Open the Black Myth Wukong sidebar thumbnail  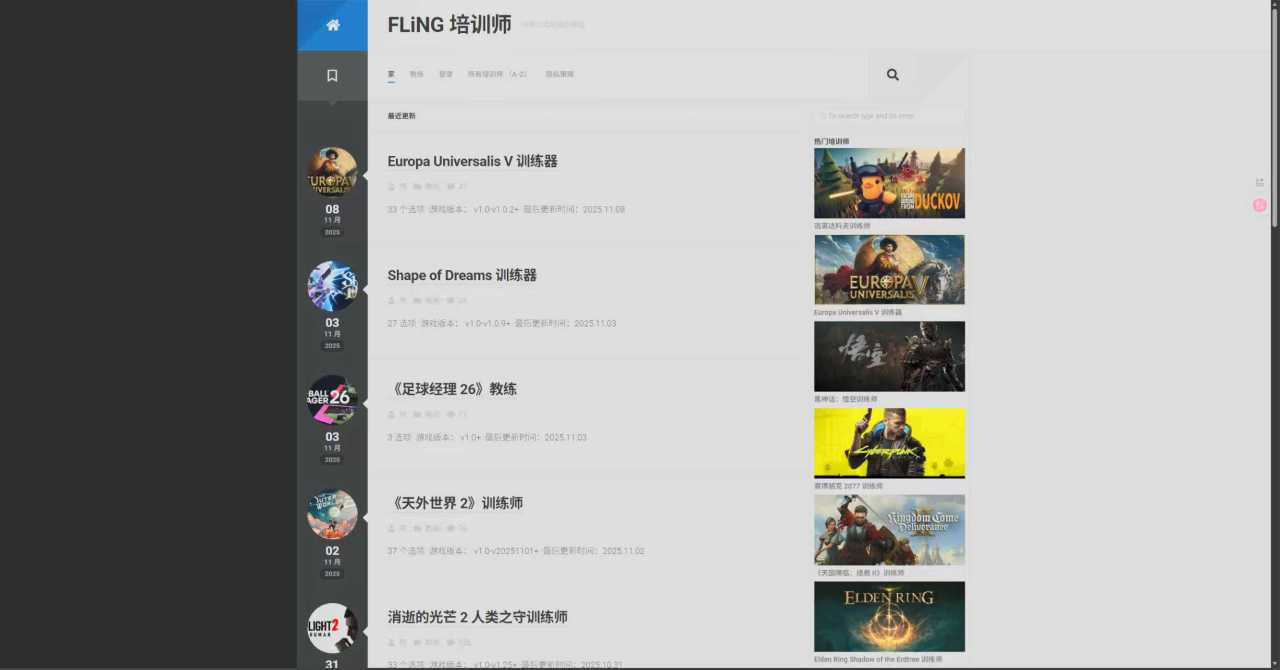pos(889,356)
